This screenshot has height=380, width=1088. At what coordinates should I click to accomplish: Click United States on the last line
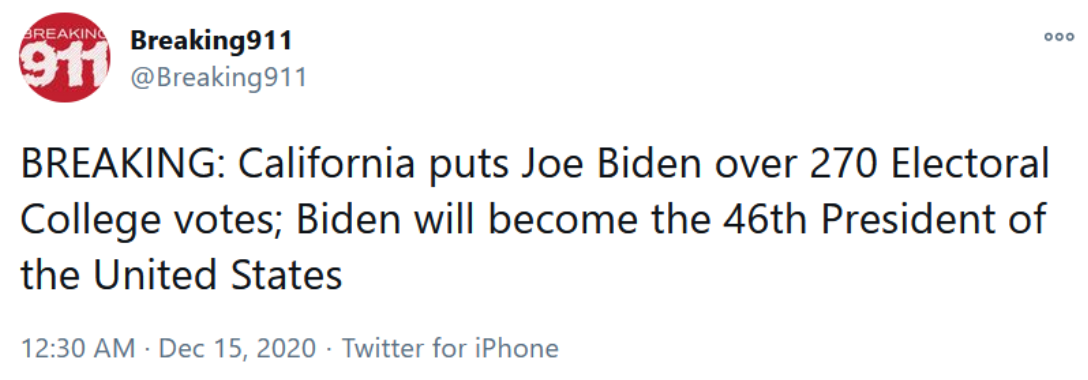219,275
